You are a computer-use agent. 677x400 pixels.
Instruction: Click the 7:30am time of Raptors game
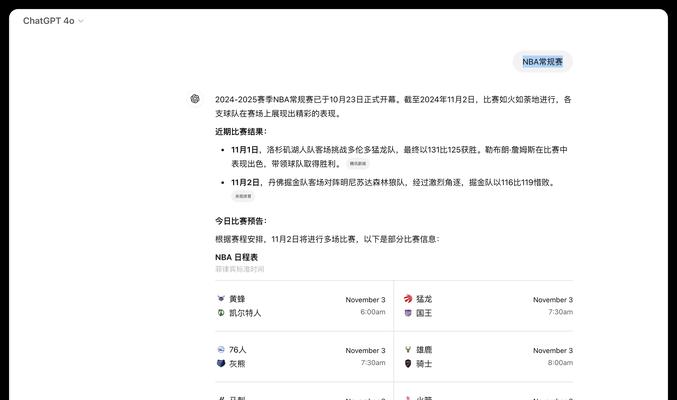(560, 312)
